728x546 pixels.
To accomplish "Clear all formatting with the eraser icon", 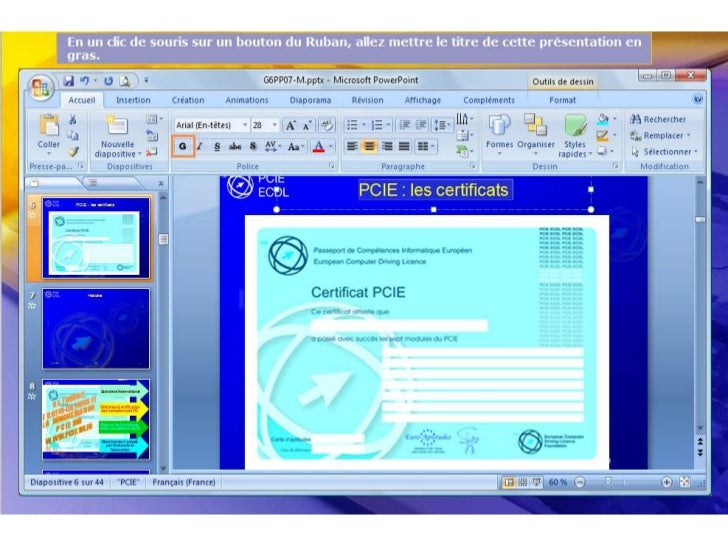I will (x=326, y=125).
